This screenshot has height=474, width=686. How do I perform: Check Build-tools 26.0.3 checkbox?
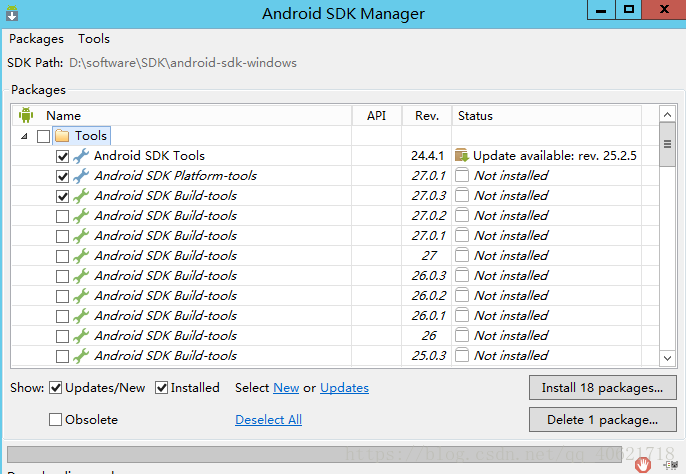(62, 276)
